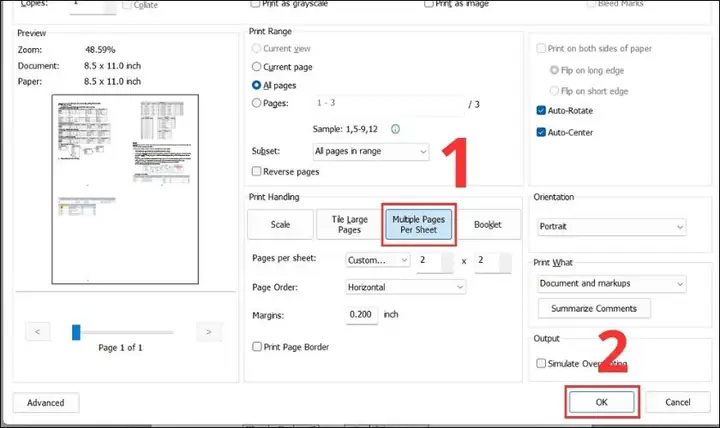Open the Document and markups dropdown
Viewport: 720px width, 428px height.
pyautogui.click(x=612, y=283)
